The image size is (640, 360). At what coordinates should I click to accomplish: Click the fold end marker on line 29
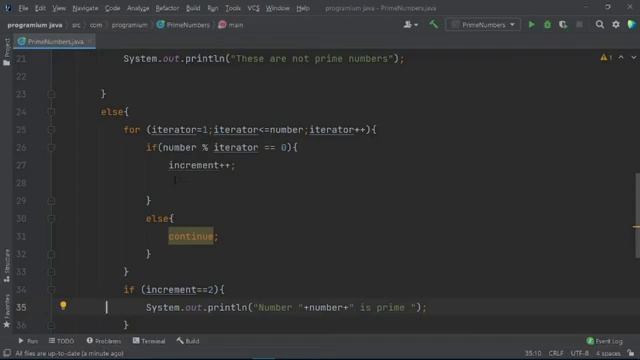coord(51,201)
